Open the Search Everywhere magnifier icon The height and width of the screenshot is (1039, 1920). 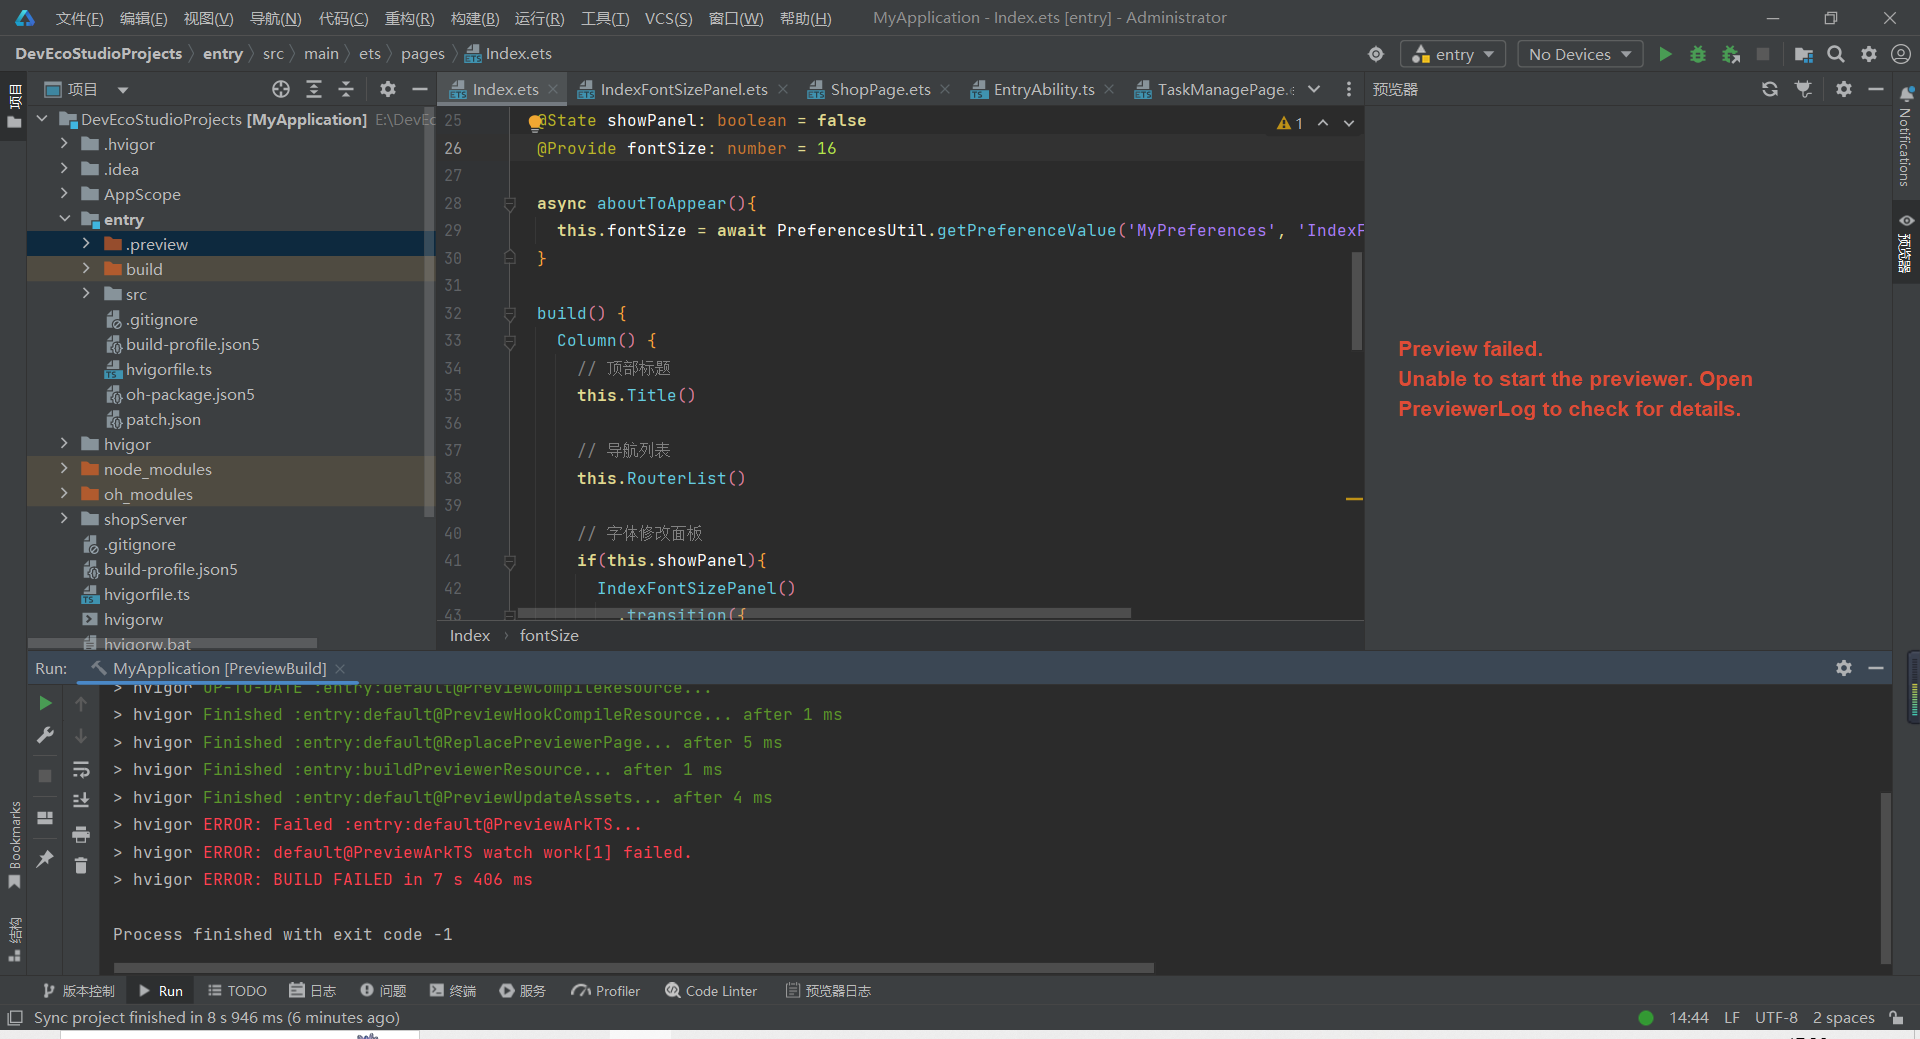pos(1836,54)
